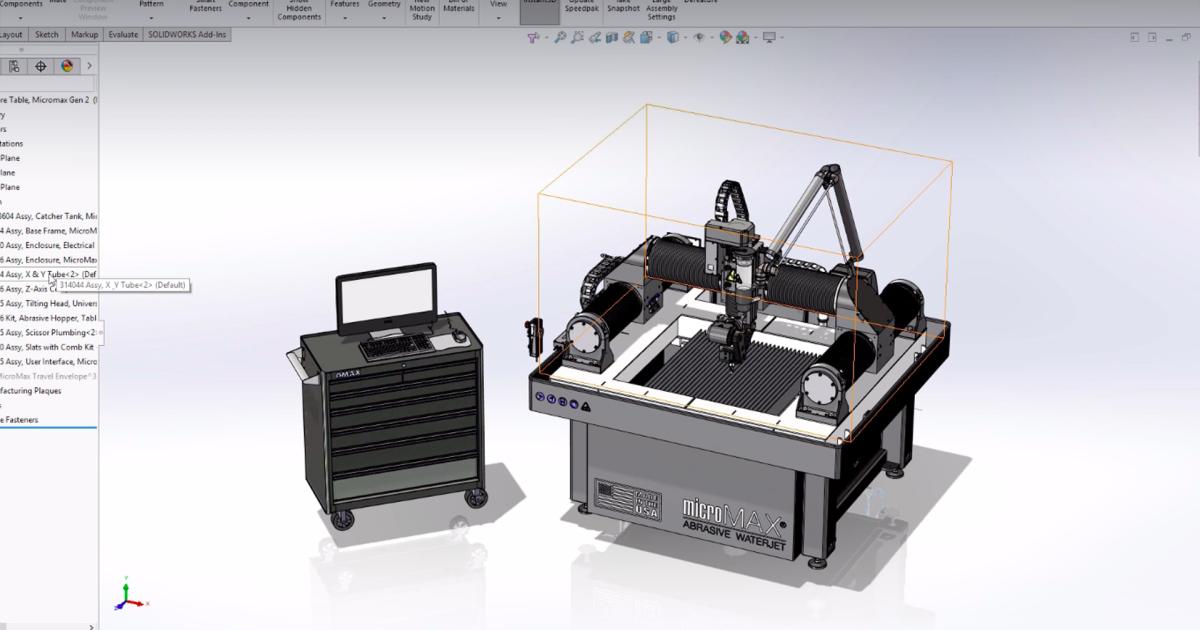
Task: Open the Pattern dropdown arrow
Action: coord(152,17)
